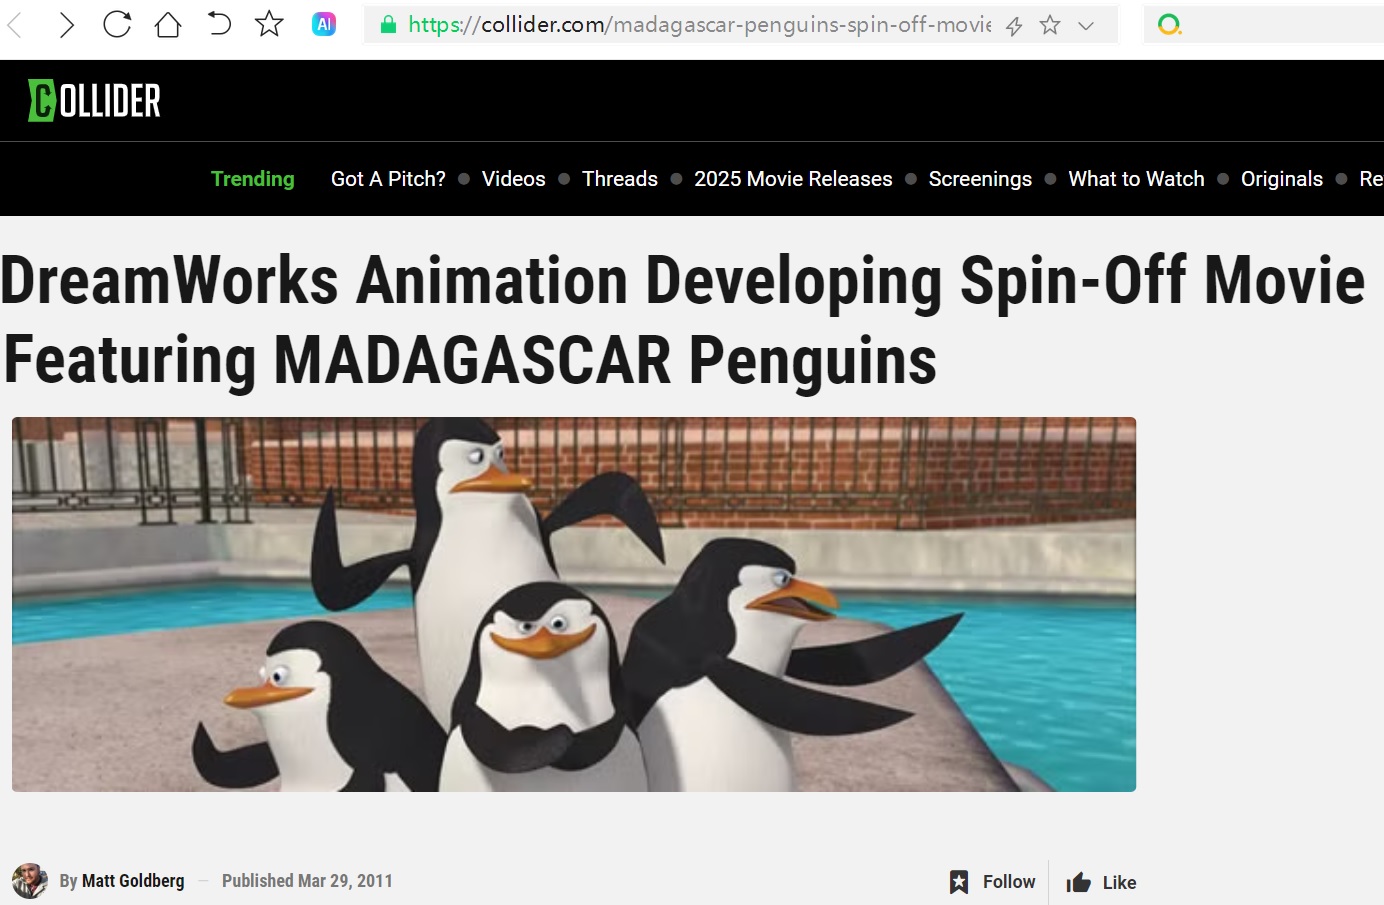The width and height of the screenshot is (1384, 905).
Task: Open 2025 Movie Releases page
Action: coord(793,179)
